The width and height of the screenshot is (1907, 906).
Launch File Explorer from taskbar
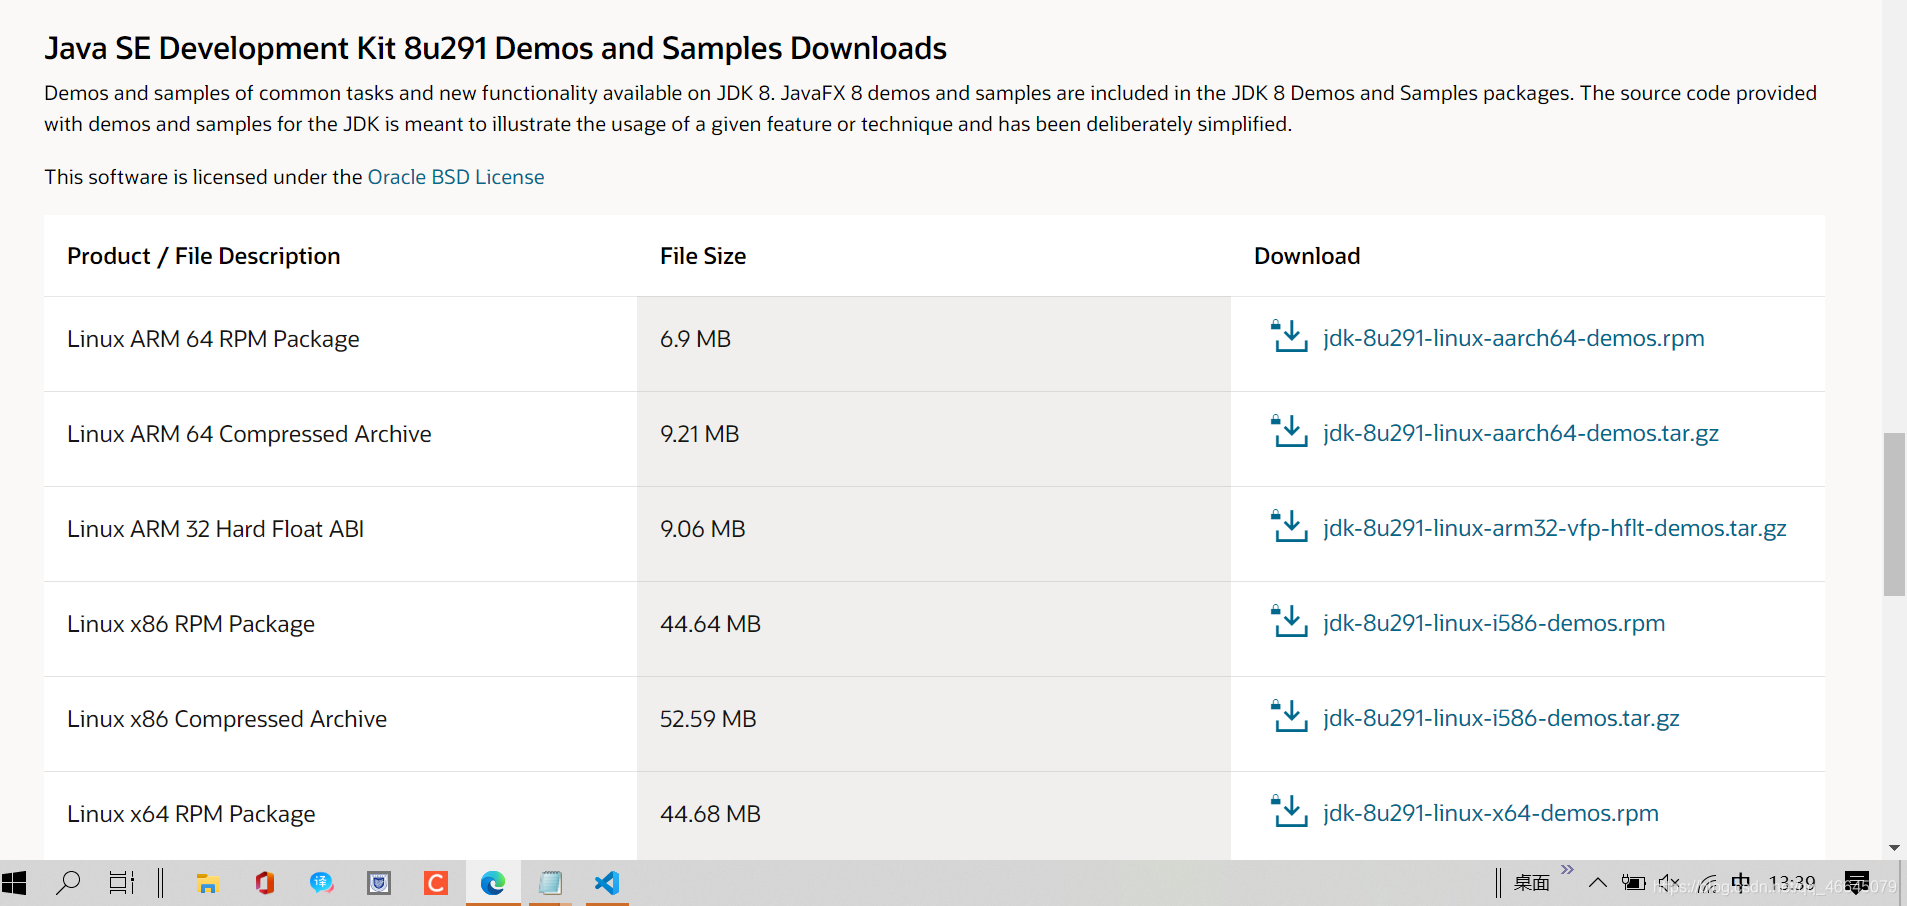207,883
